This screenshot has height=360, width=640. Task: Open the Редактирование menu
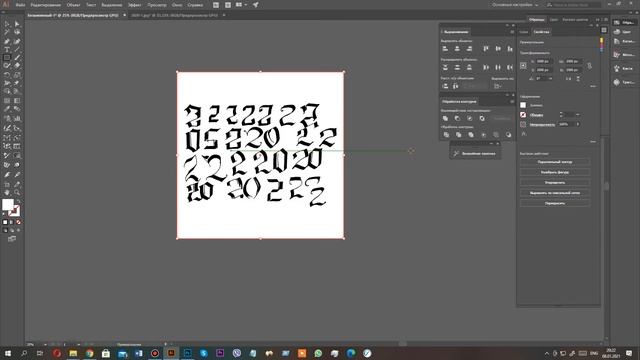46,5
